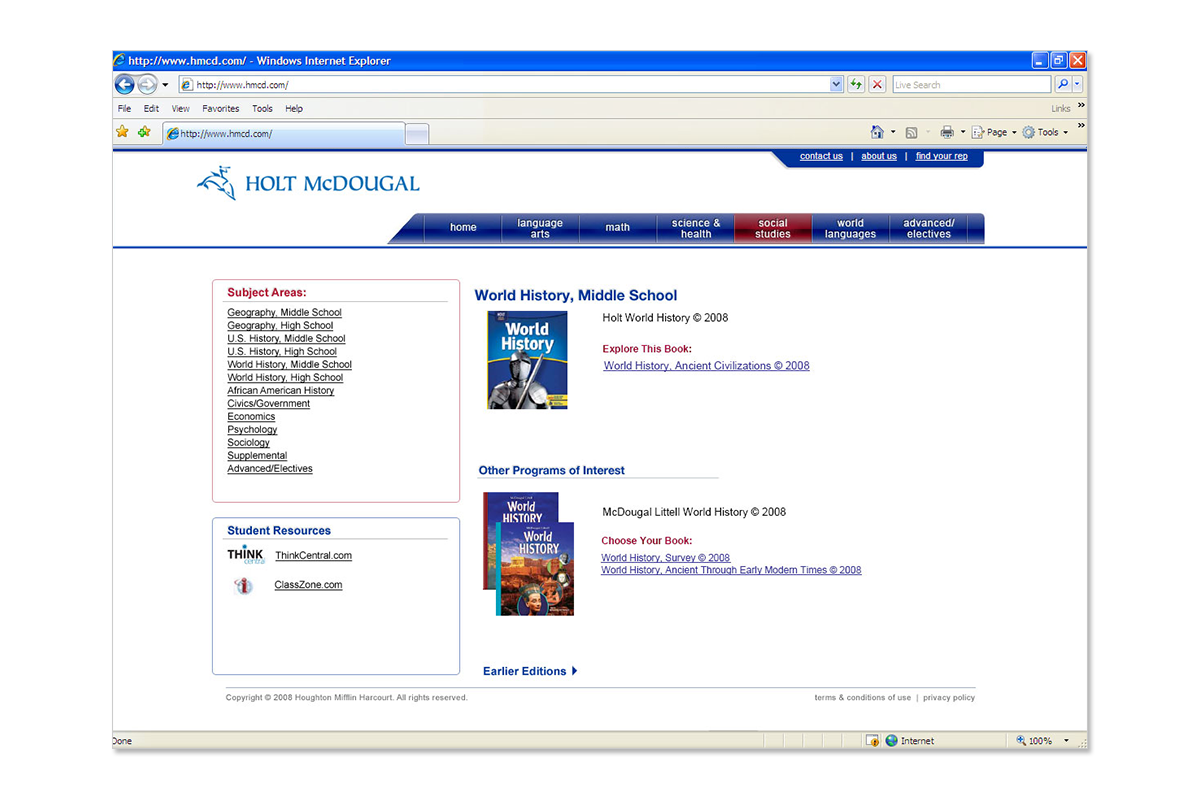Open the search provider options dropdown
This screenshot has height=800, width=1200.
(1077, 85)
